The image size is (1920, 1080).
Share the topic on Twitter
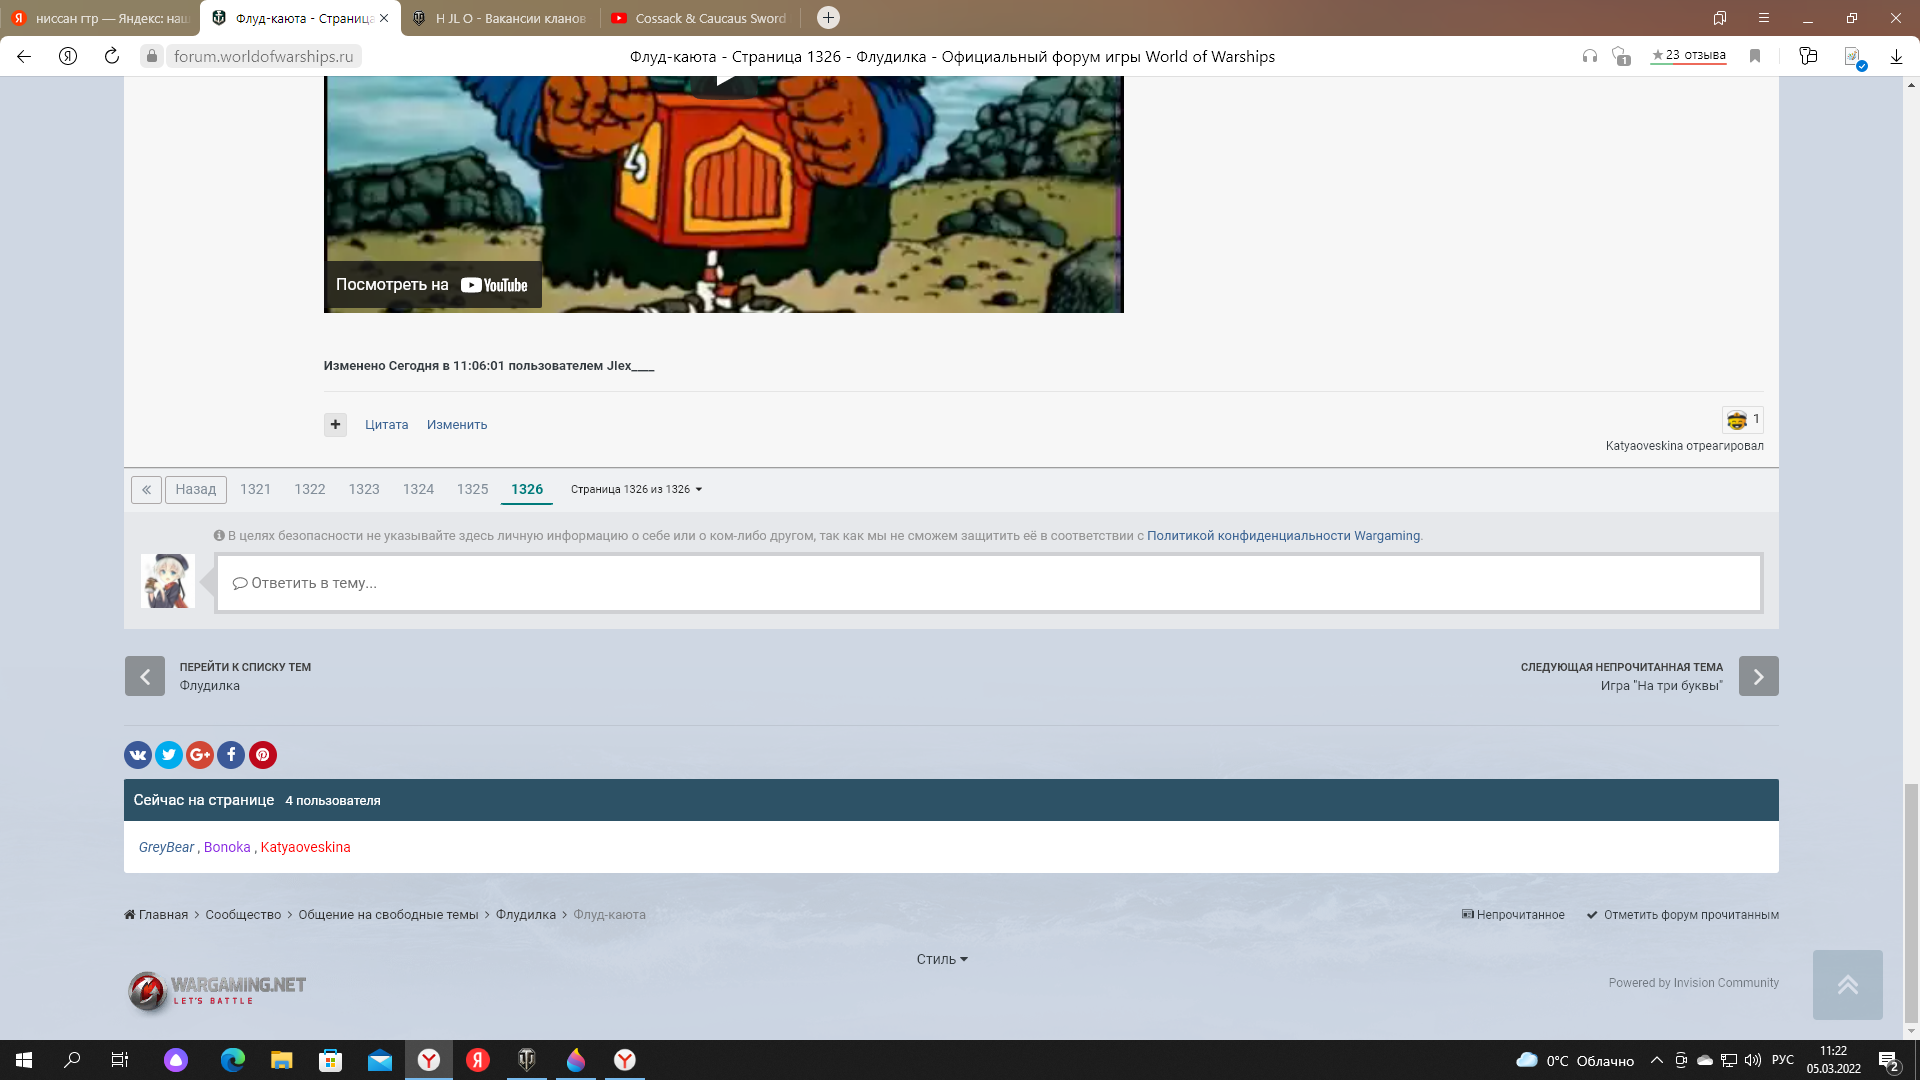(x=169, y=755)
